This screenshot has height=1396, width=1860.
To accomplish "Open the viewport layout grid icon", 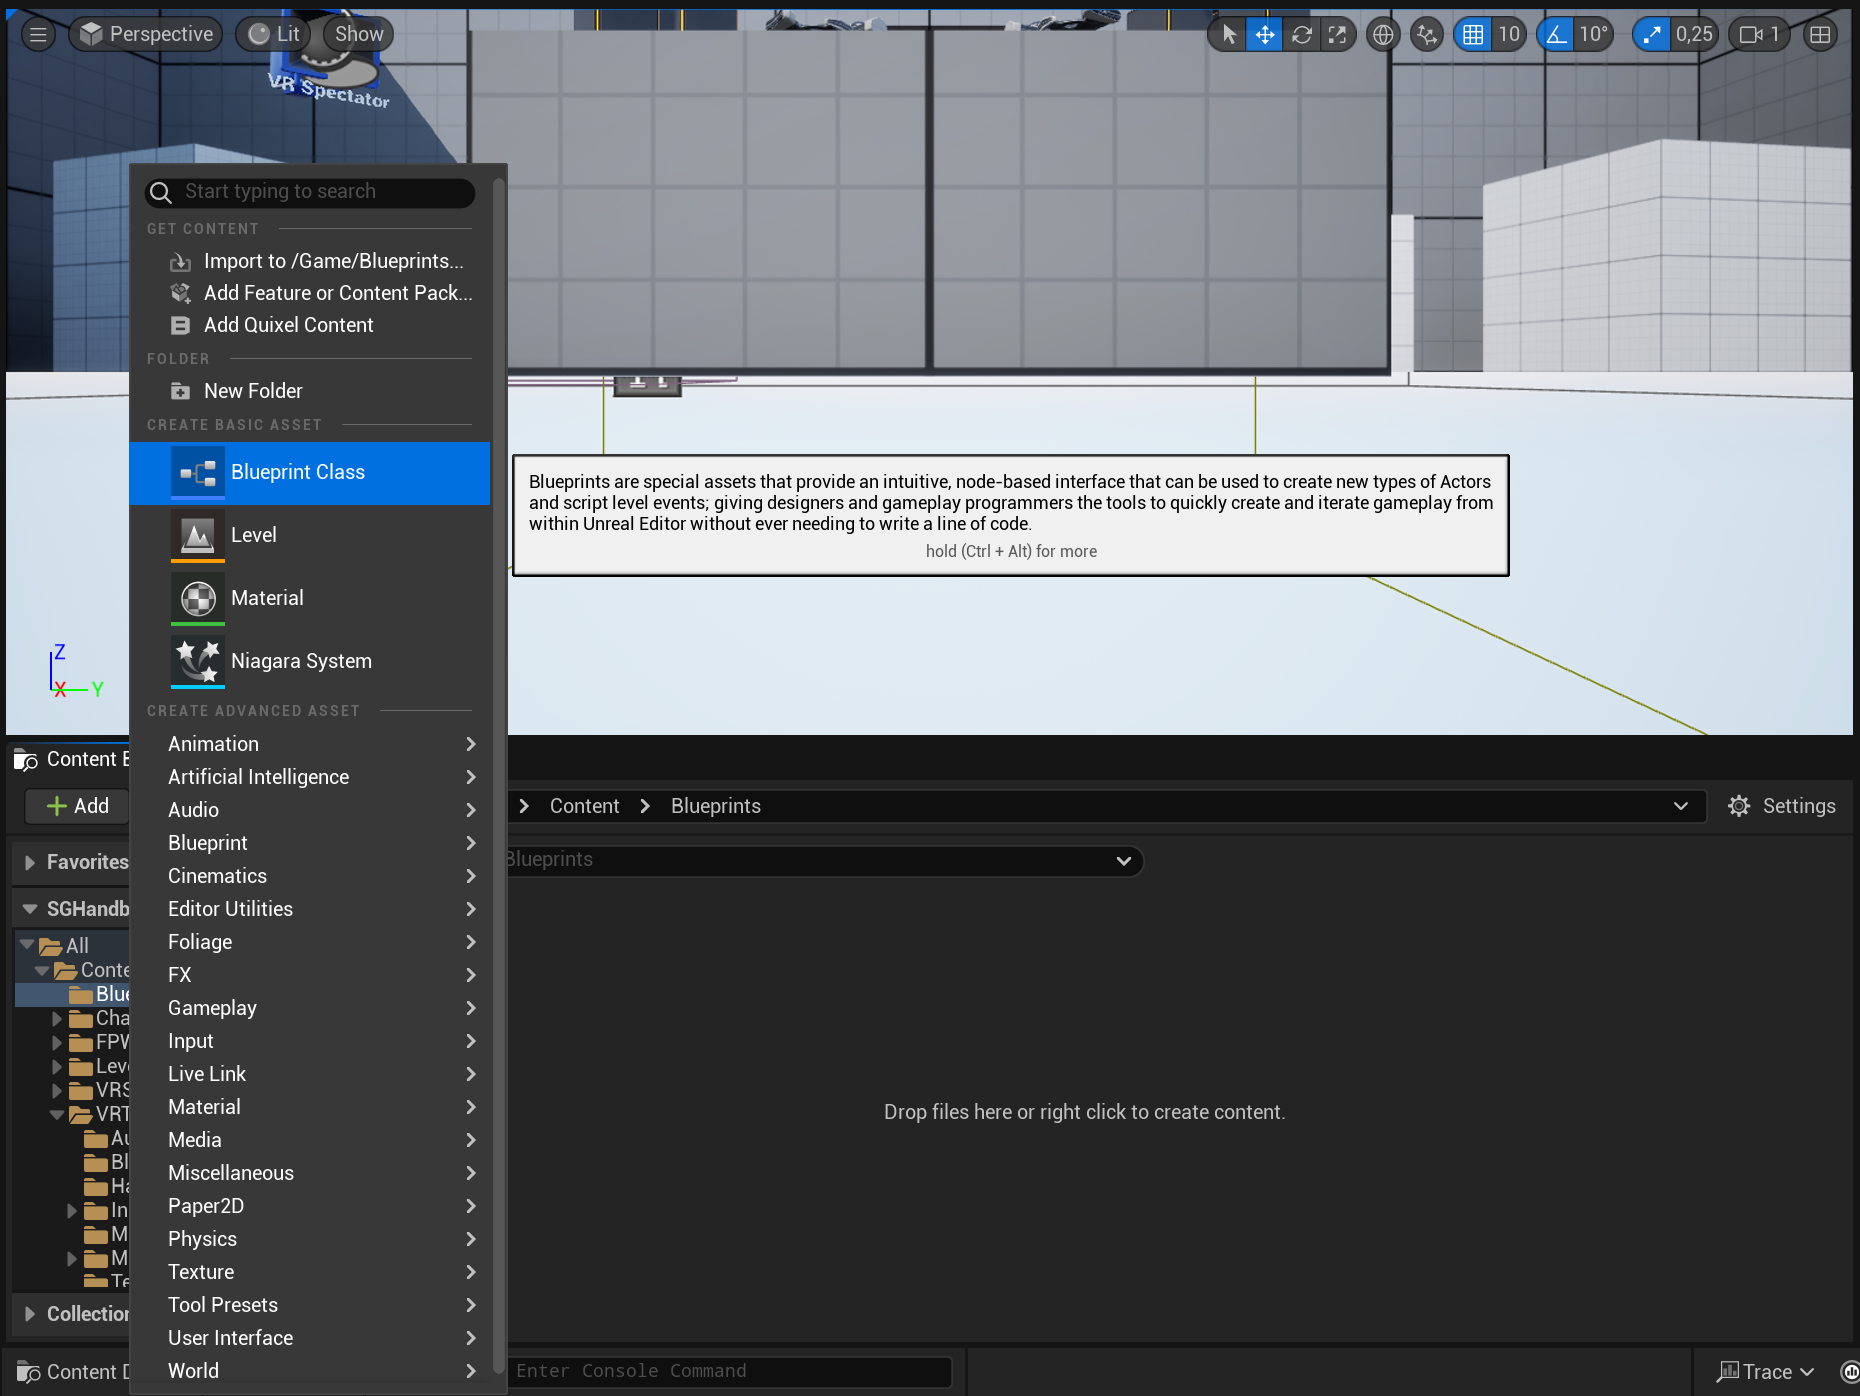I will click(x=1819, y=33).
